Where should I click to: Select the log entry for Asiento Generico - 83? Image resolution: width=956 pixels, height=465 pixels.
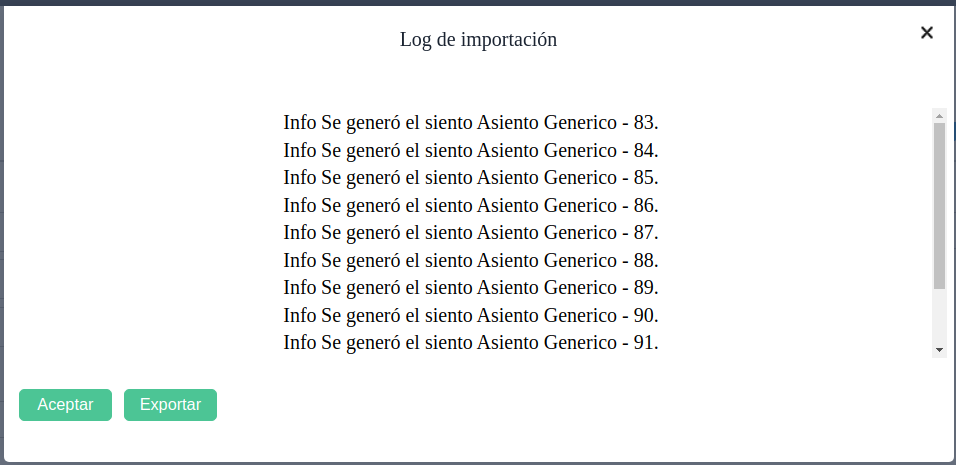(x=470, y=124)
